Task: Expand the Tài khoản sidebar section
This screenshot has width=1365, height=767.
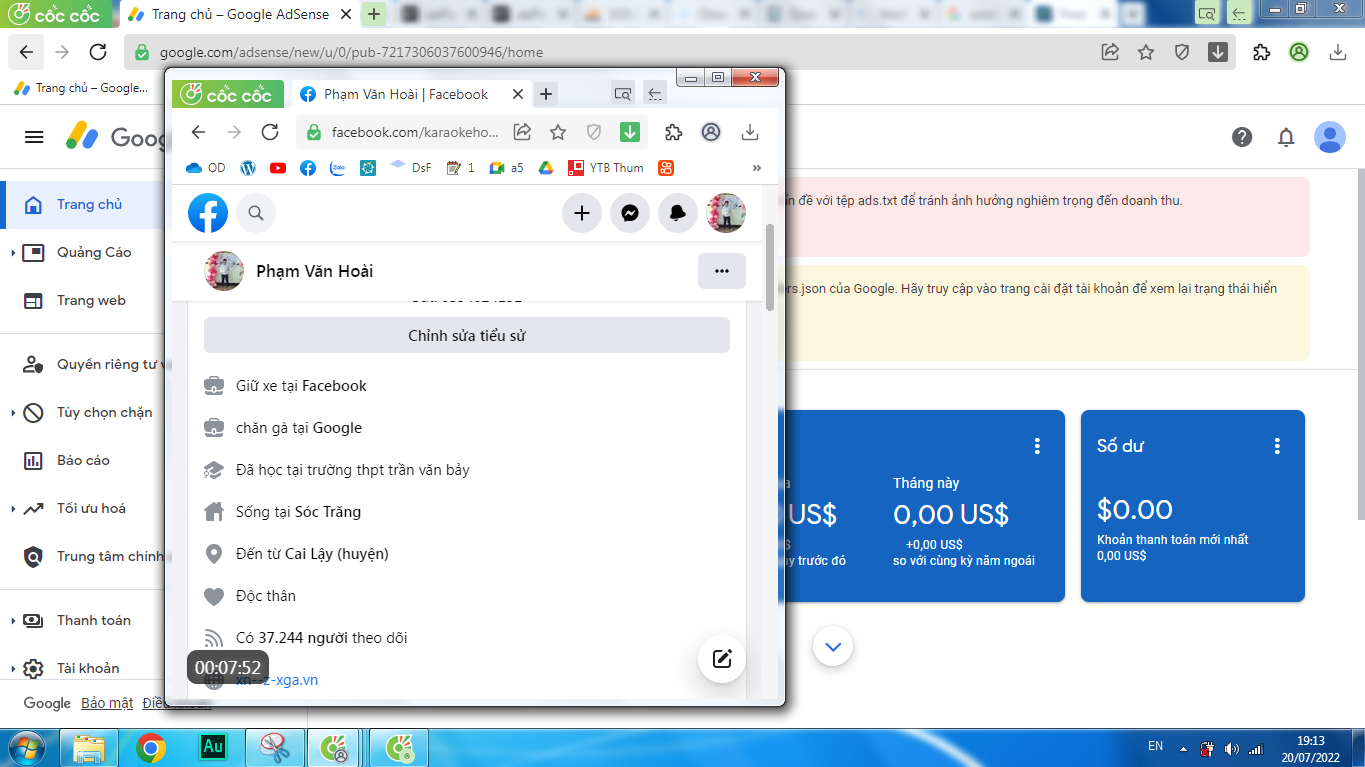Action: (13, 669)
